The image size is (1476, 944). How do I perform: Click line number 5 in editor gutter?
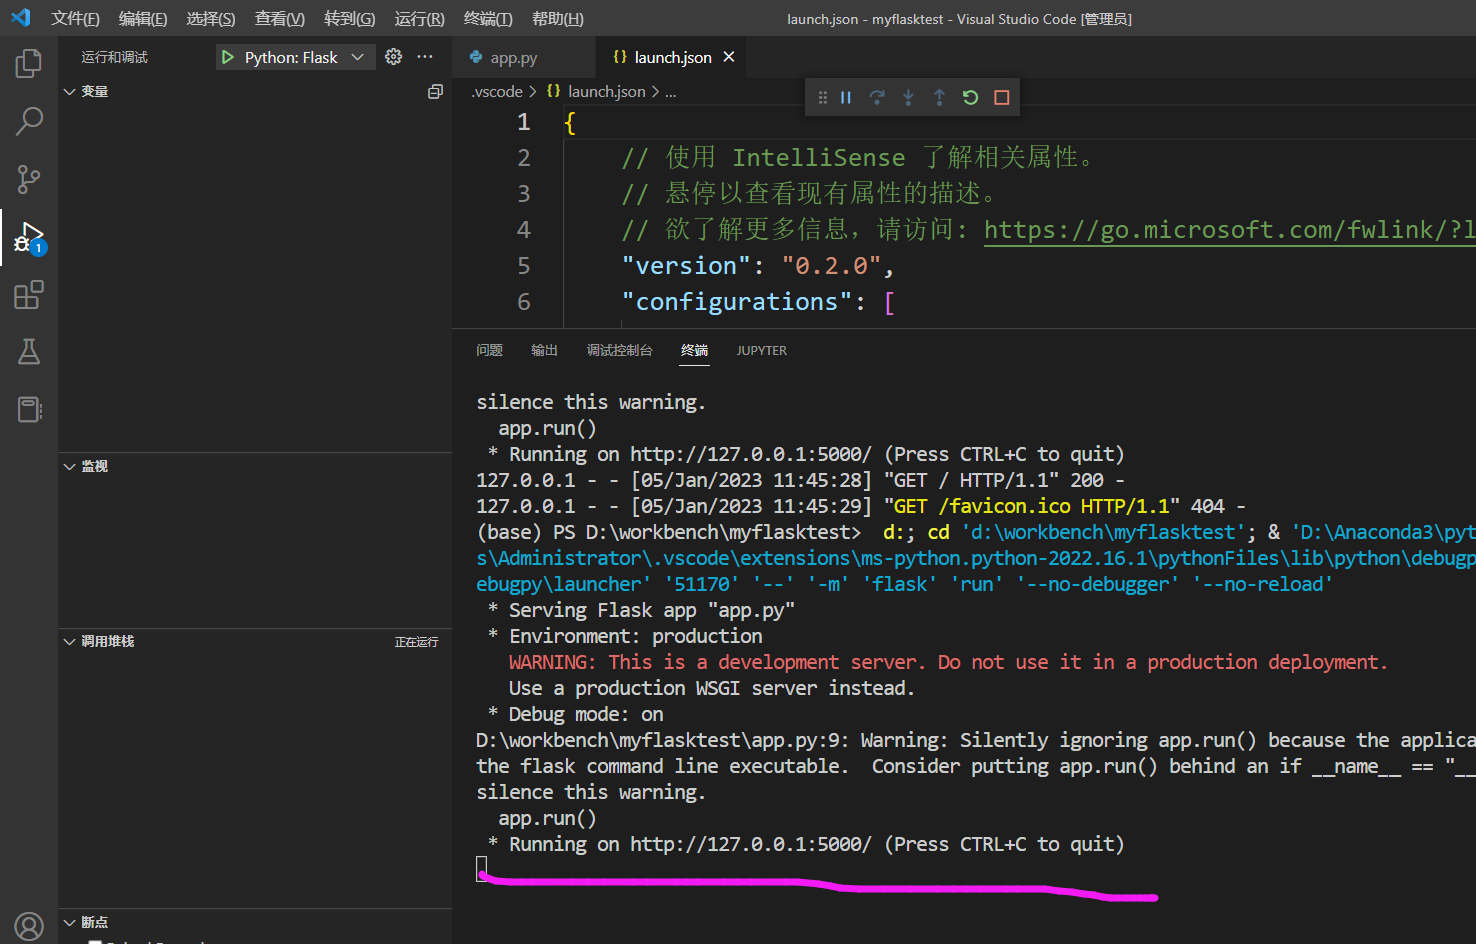tap(523, 266)
